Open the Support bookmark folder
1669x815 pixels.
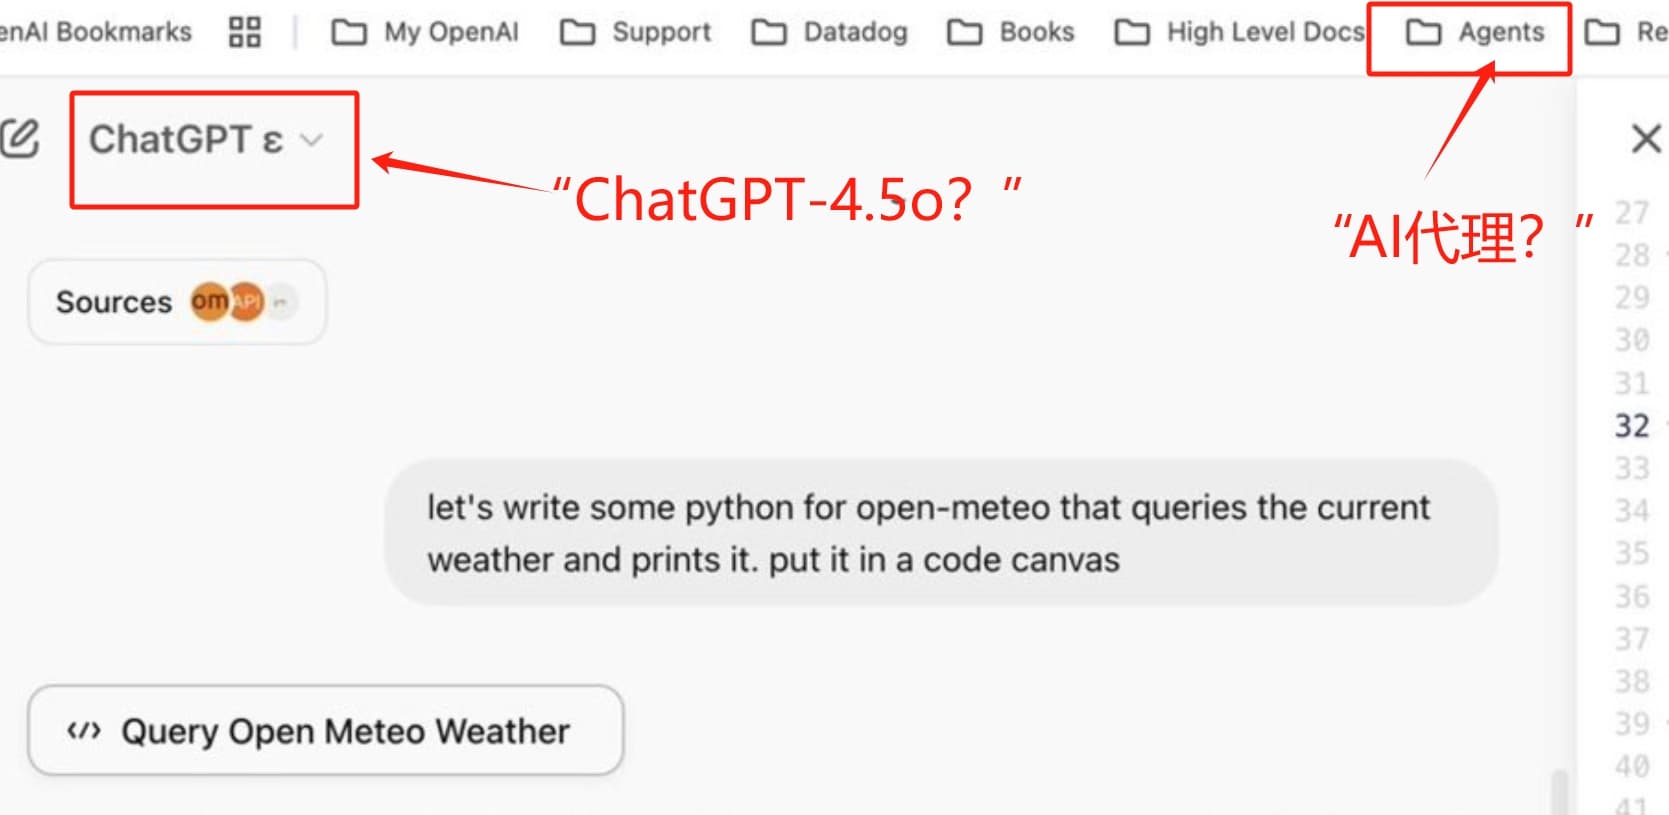636,32
